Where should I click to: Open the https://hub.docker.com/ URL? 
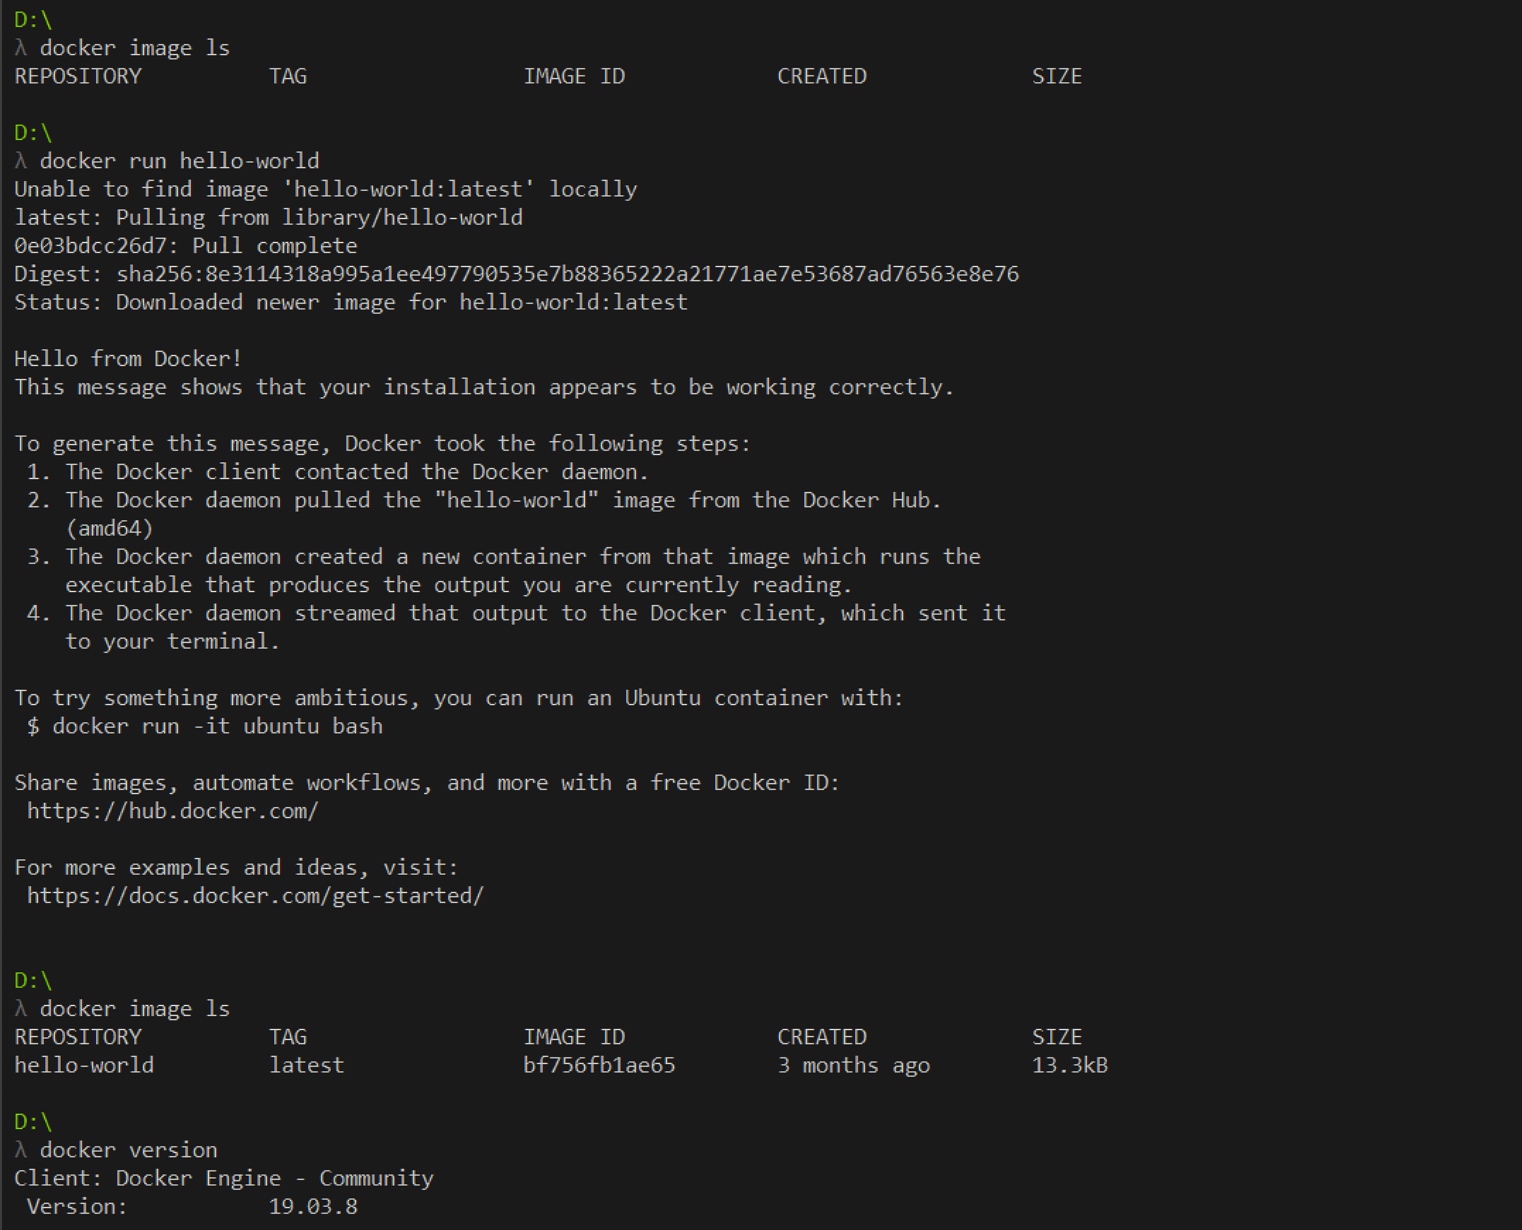(x=173, y=811)
